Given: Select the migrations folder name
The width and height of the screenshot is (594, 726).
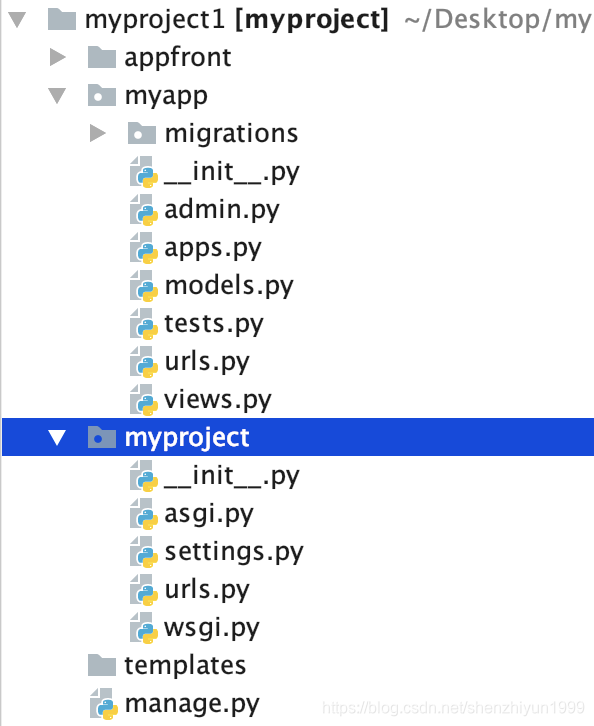Looking at the screenshot, I should pos(231,134).
